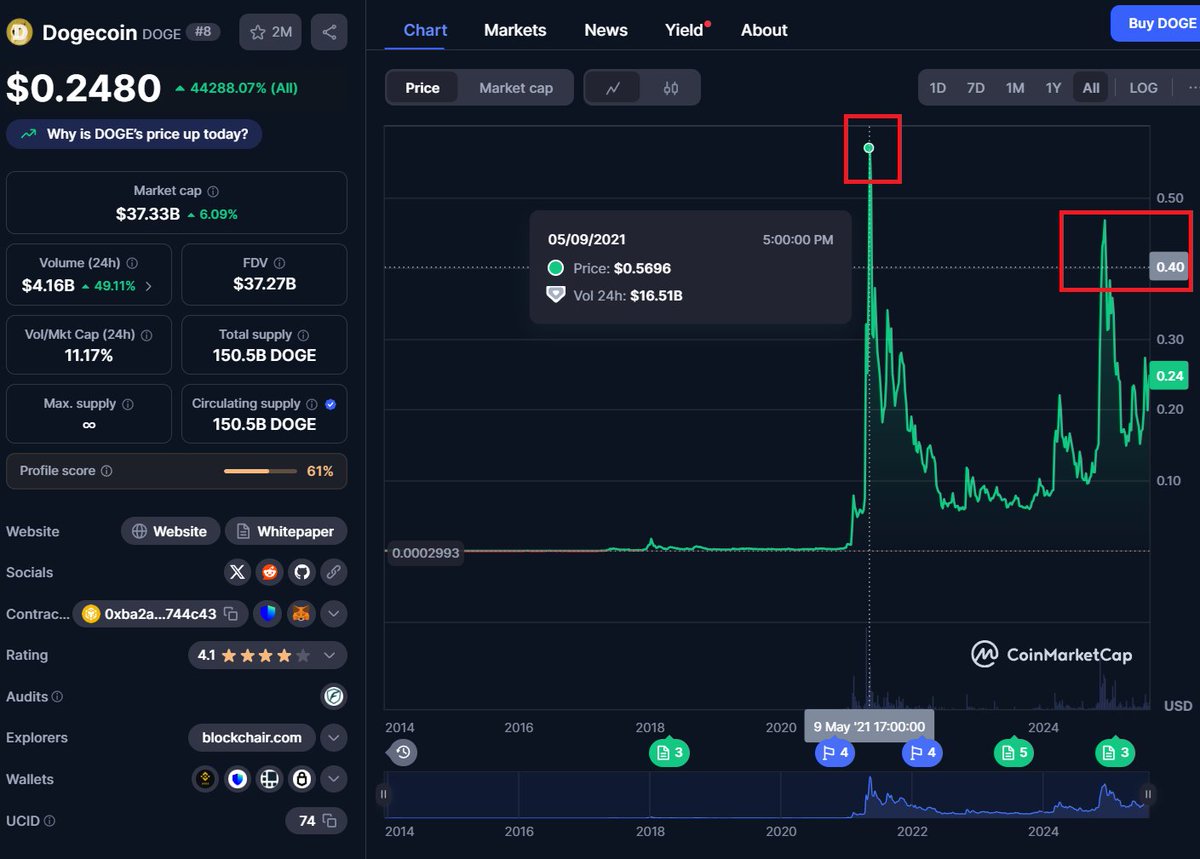Set chart range to 1D
Image resolution: width=1200 pixels, height=859 pixels.
click(x=938, y=88)
